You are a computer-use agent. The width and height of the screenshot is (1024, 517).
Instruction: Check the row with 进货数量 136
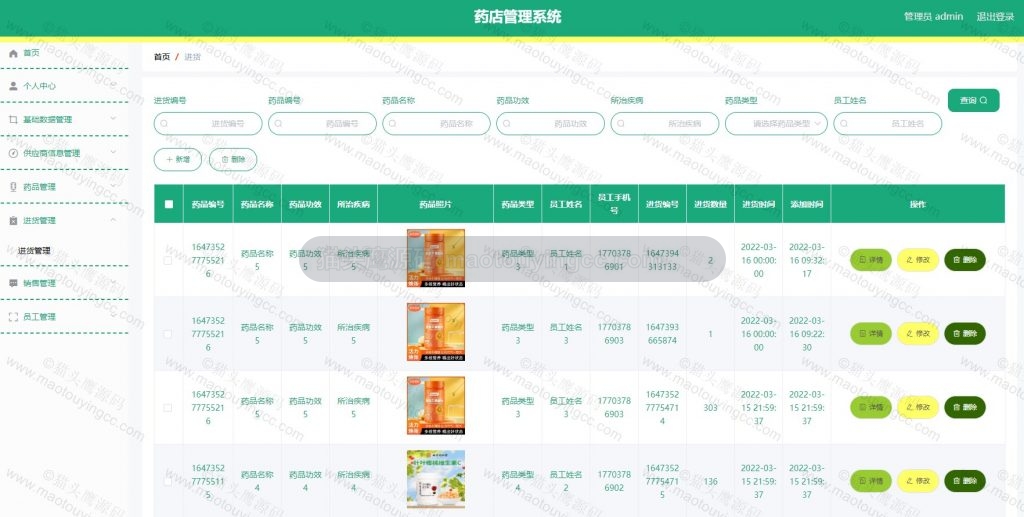[x=168, y=481]
